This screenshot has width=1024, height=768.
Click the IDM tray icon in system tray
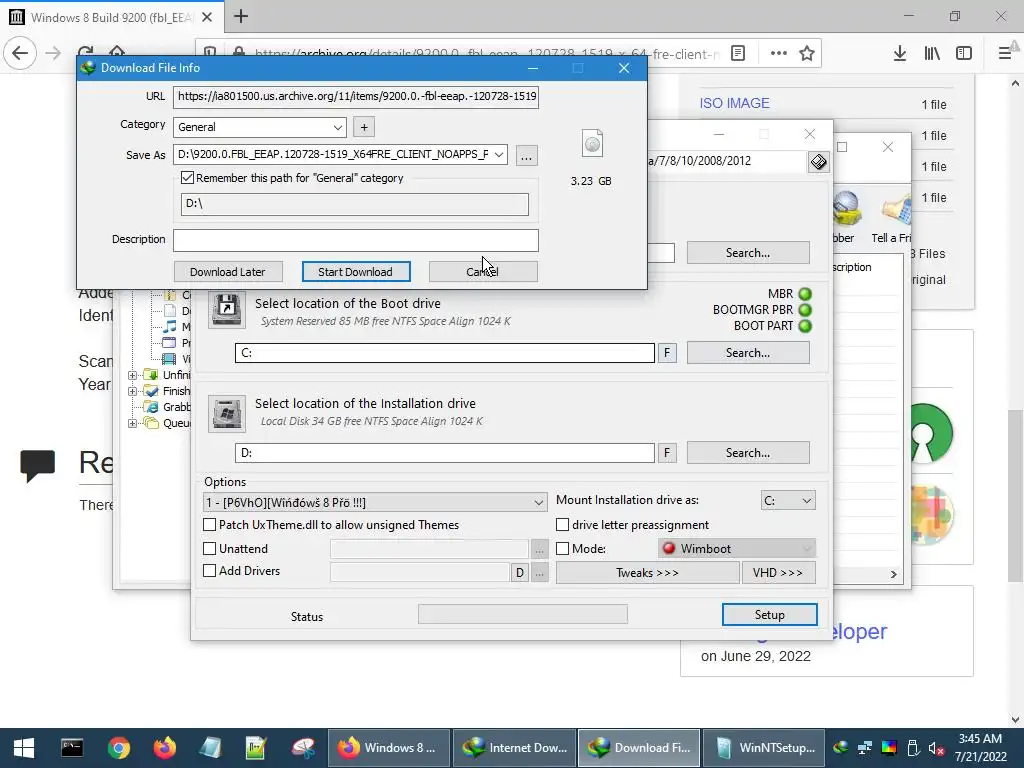pos(841,748)
